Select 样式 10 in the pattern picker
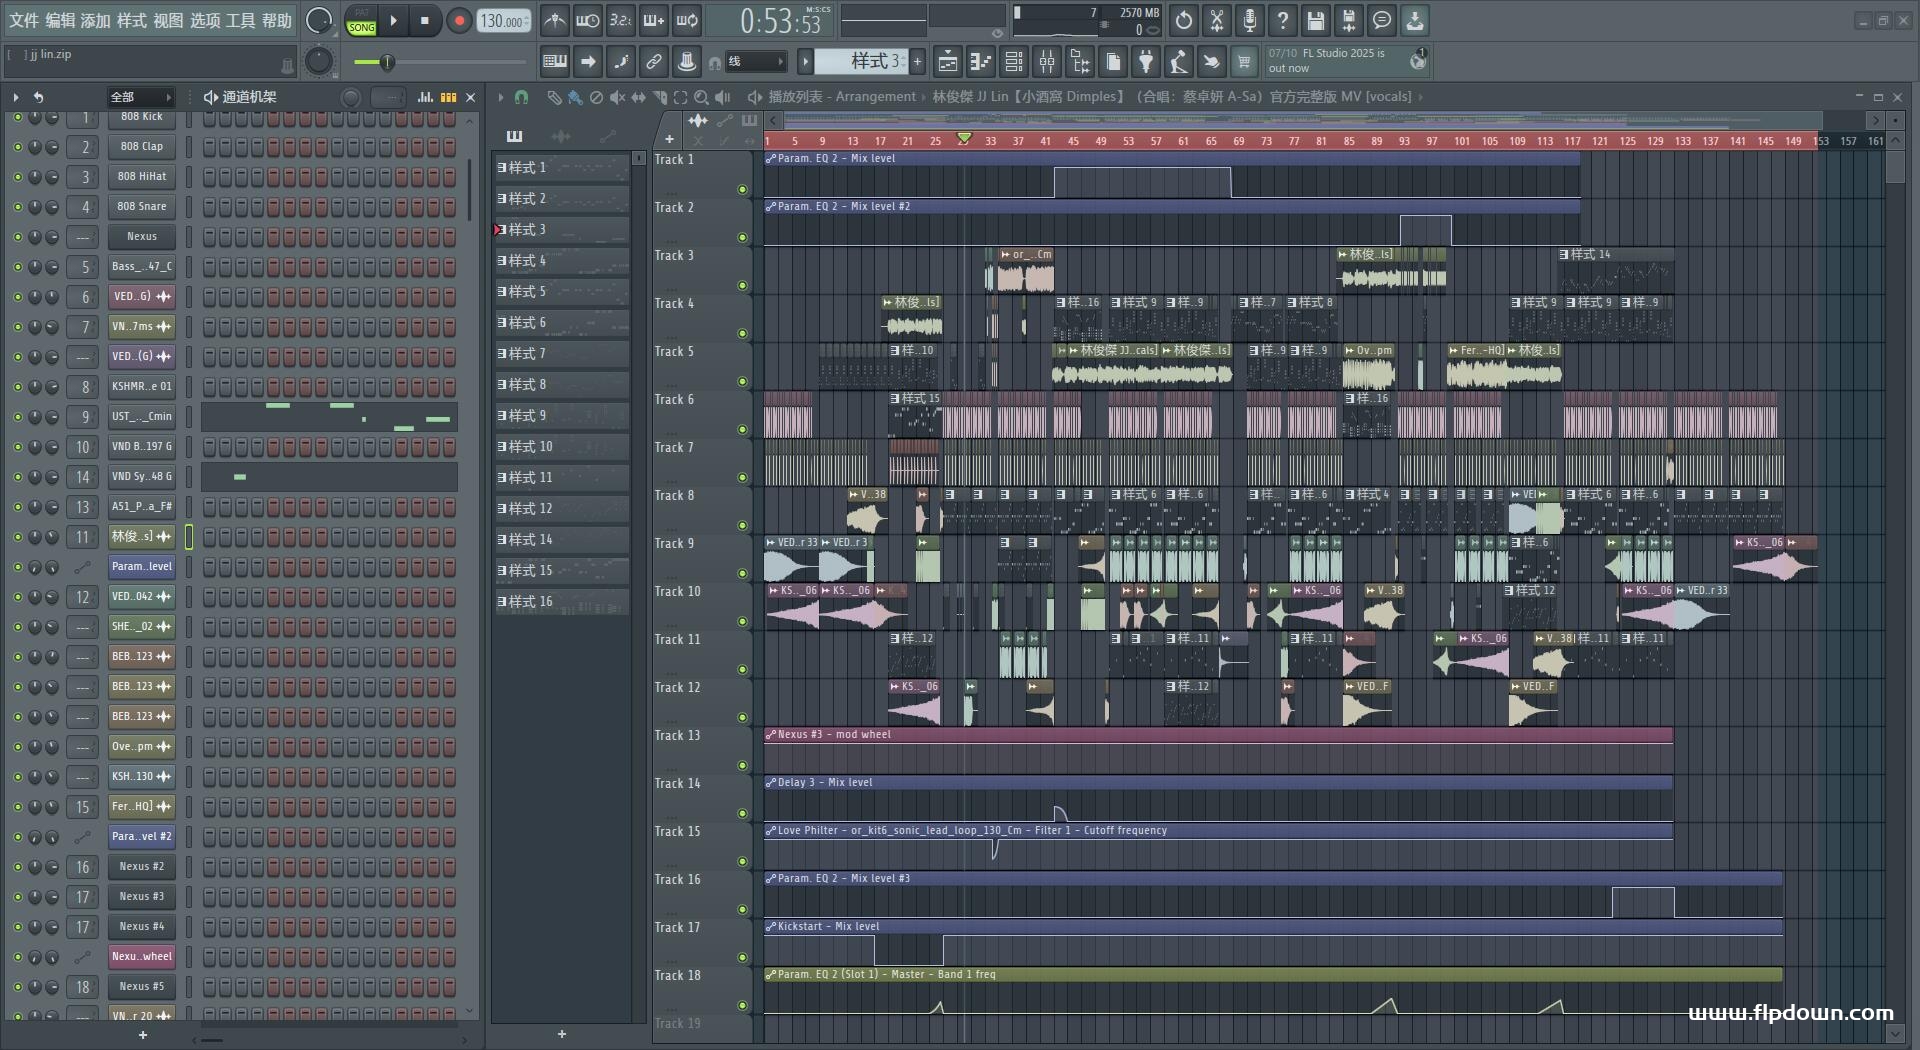The height and width of the screenshot is (1050, 1920). point(562,447)
